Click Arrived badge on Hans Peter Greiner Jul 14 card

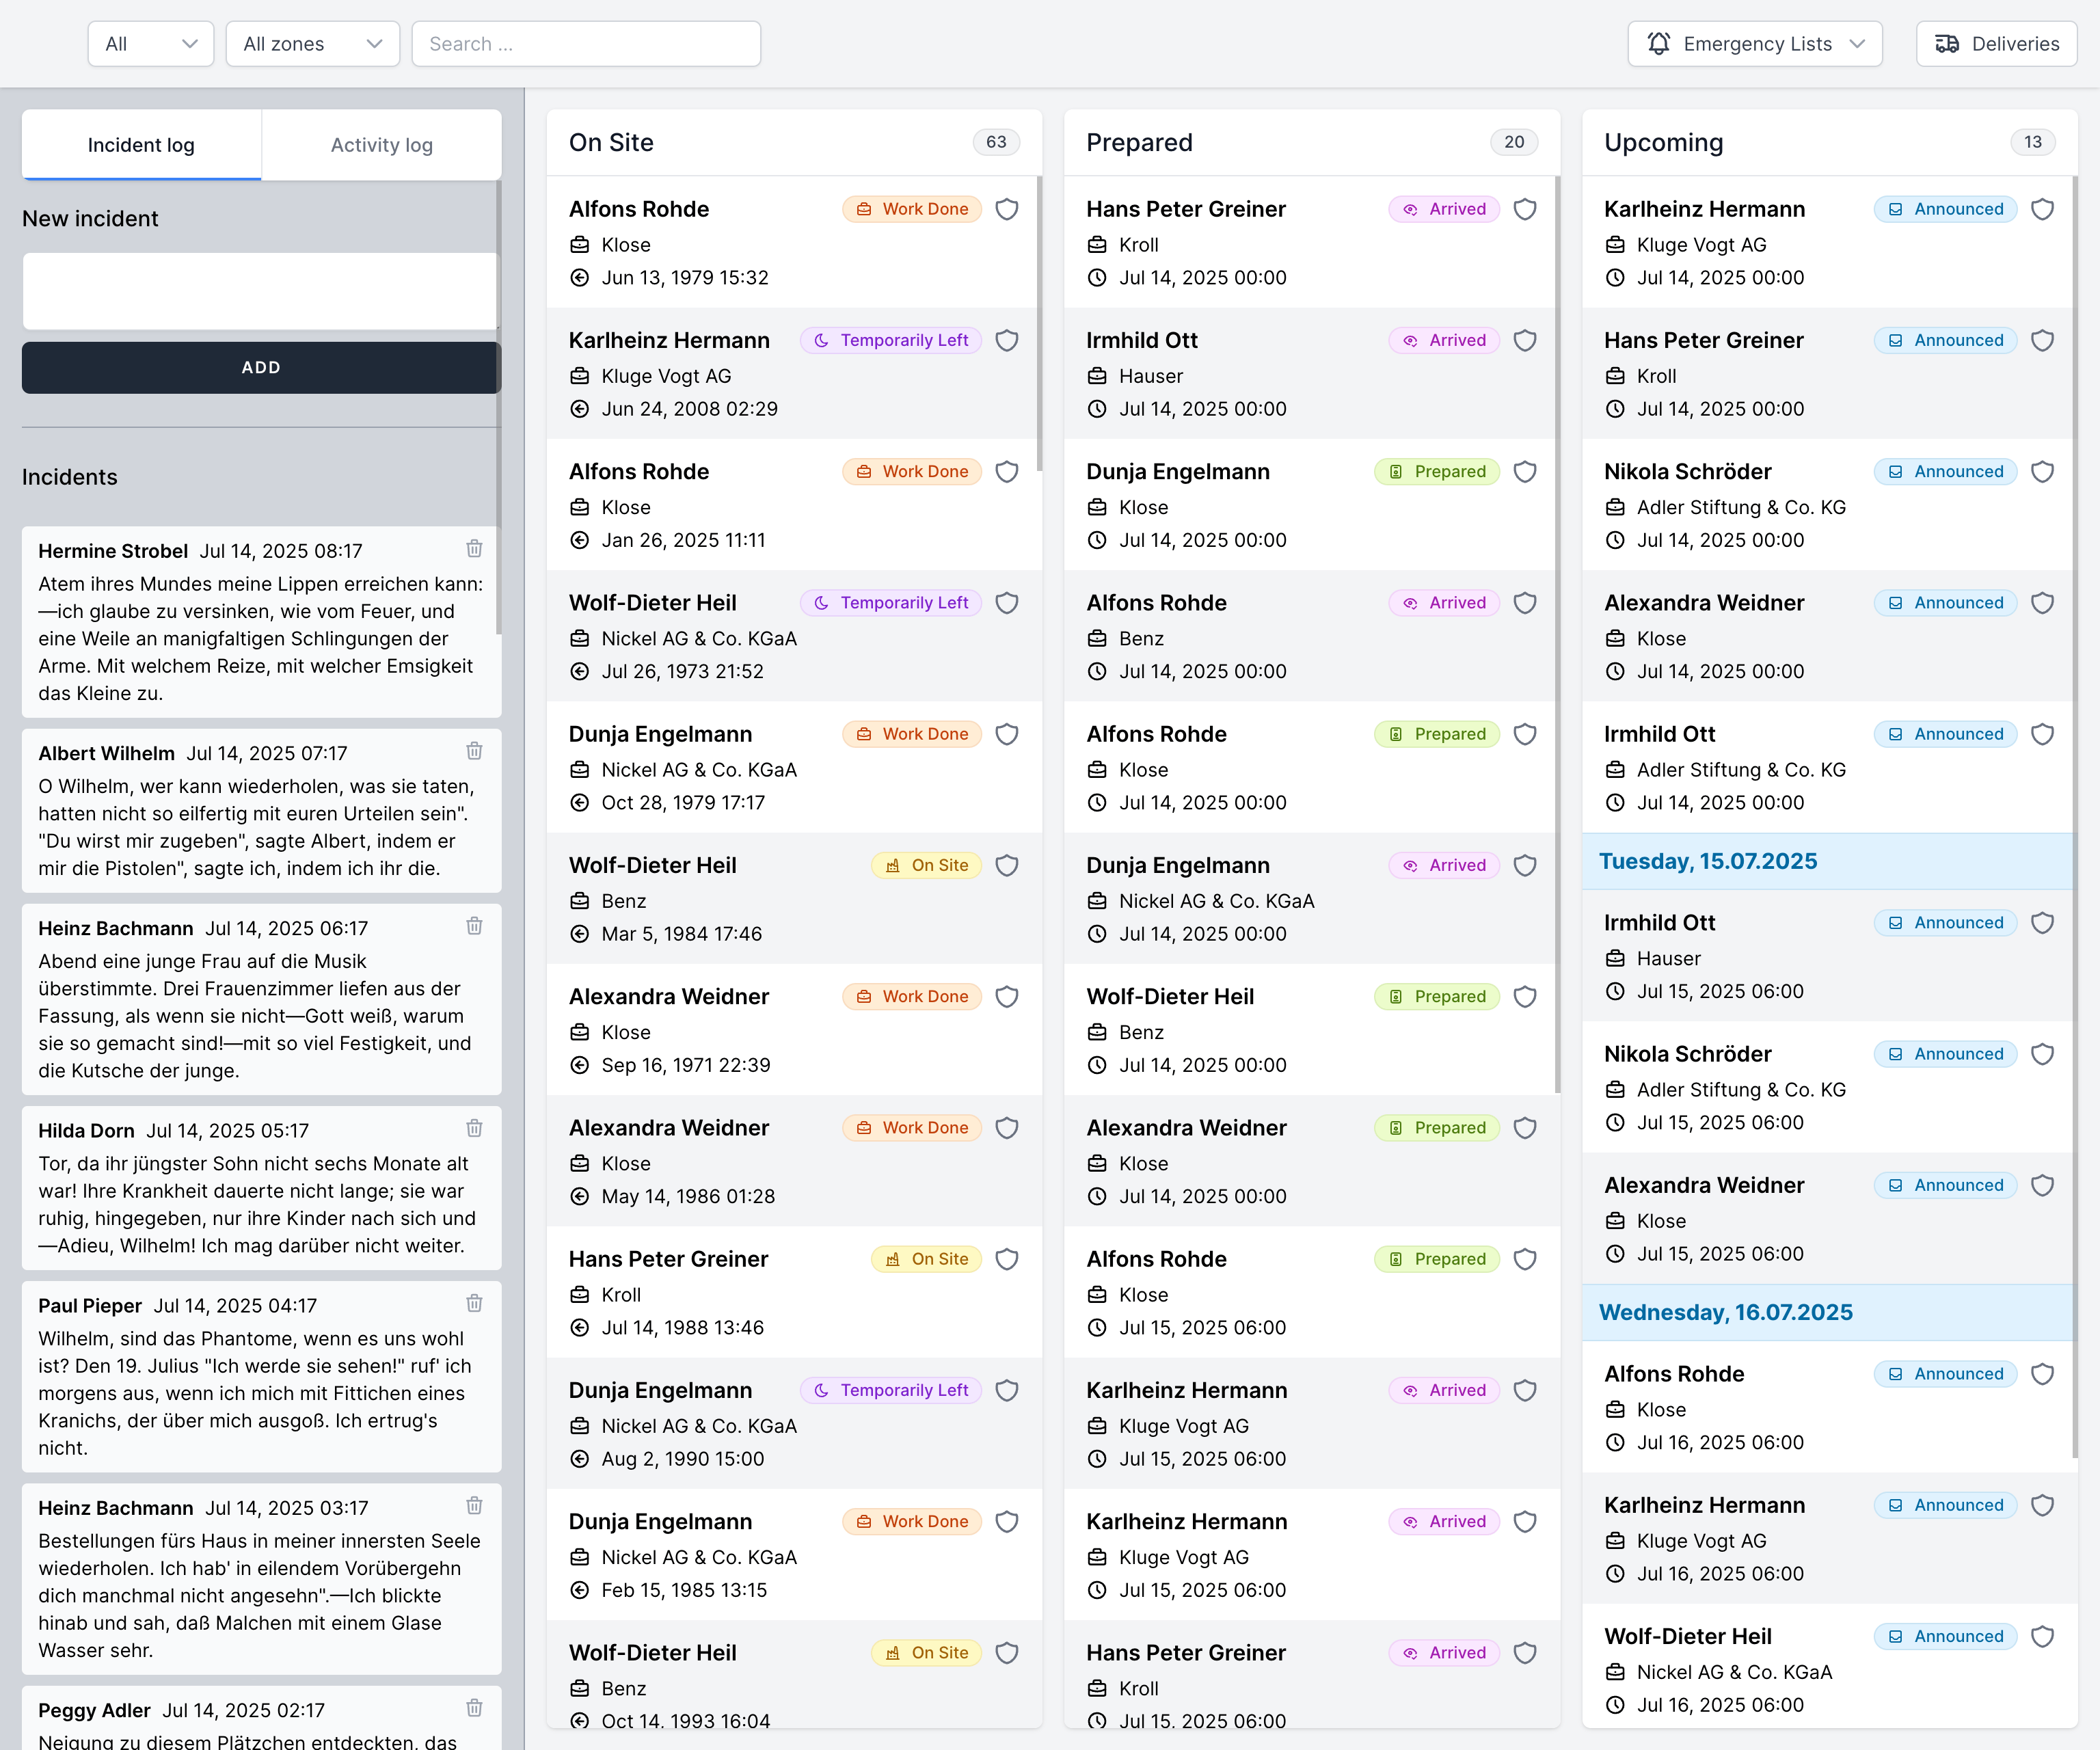pos(1444,209)
